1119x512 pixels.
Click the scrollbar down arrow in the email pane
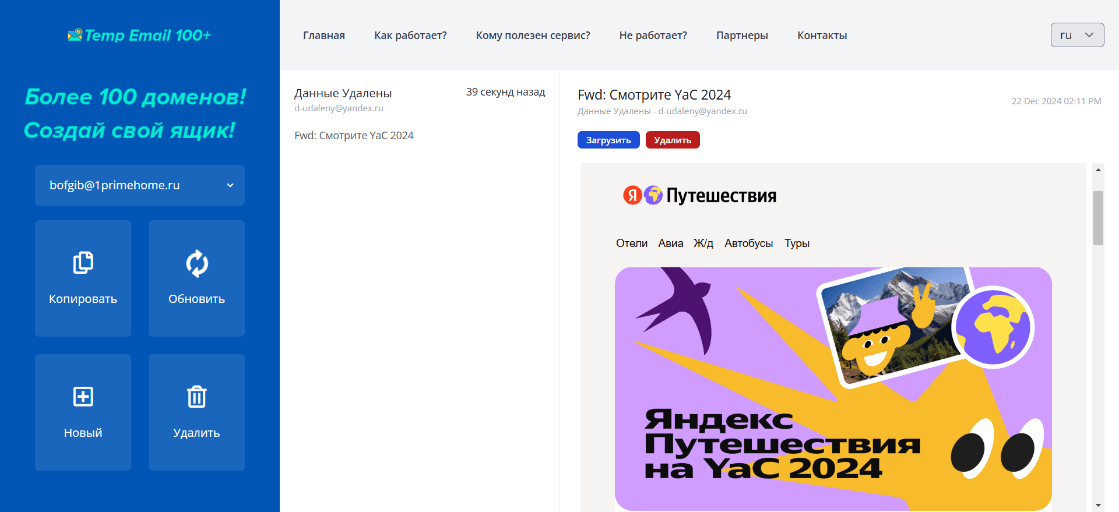coord(1098,504)
